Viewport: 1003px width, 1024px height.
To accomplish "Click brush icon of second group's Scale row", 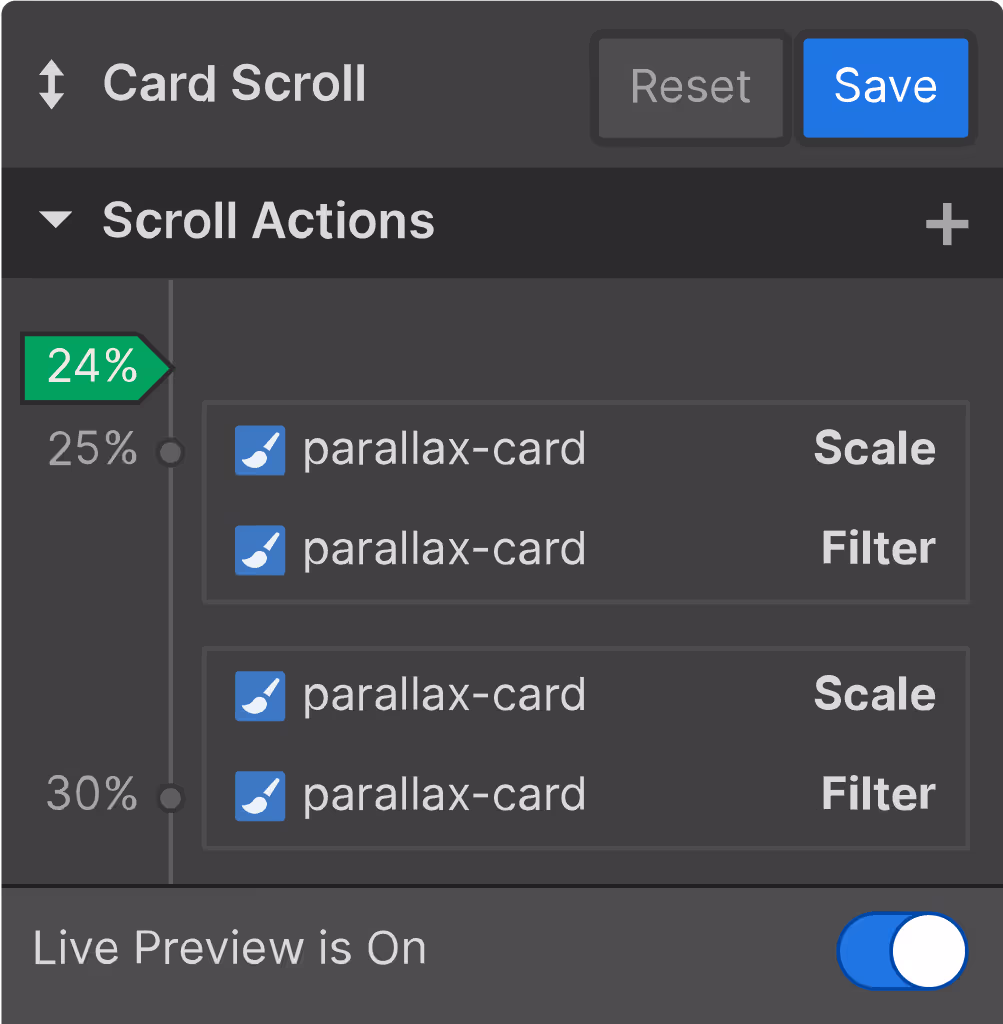I will (260, 696).
